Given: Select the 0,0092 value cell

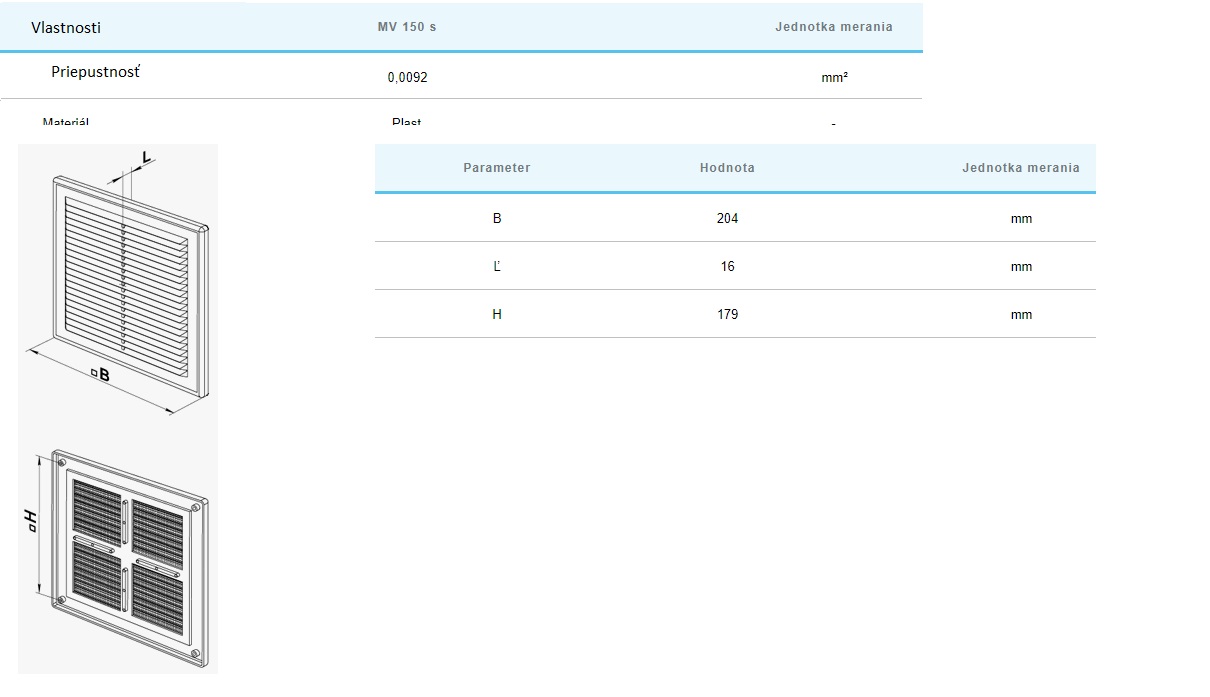Looking at the screenshot, I should coord(407,77).
